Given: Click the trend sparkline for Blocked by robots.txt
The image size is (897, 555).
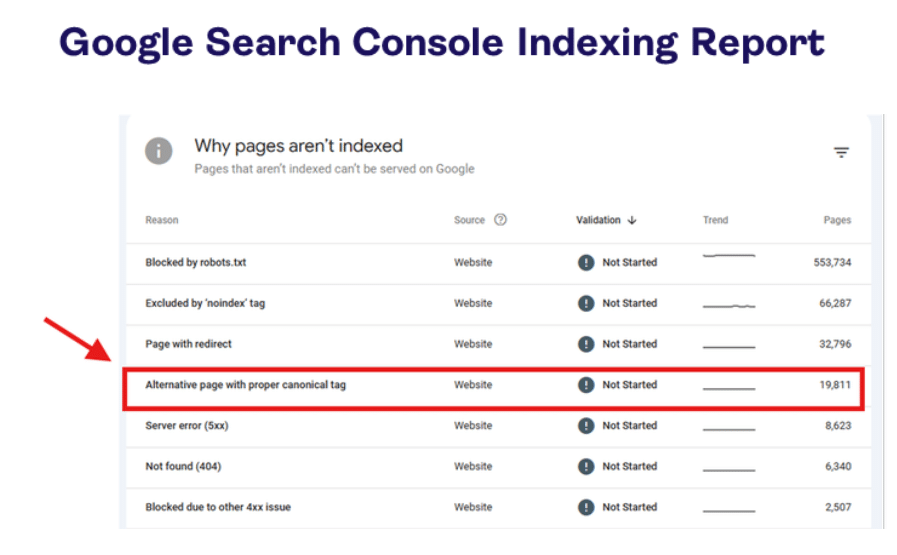Looking at the screenshot, I should [x=729, y=255].
